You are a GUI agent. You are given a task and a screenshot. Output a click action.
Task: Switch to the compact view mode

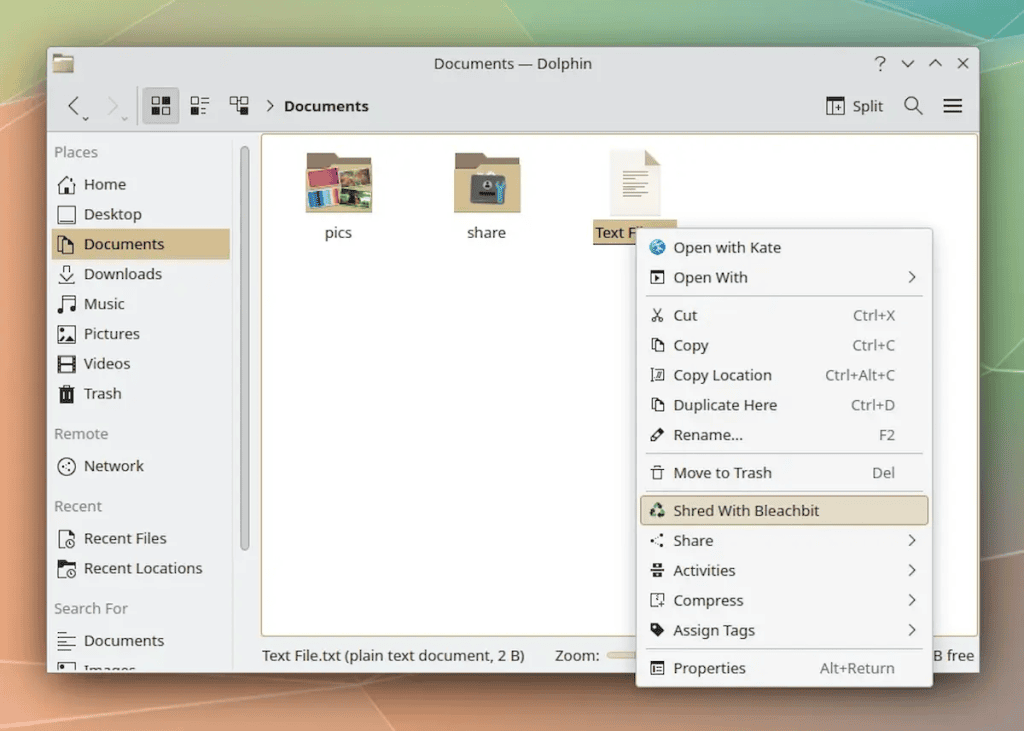point(199,105)
